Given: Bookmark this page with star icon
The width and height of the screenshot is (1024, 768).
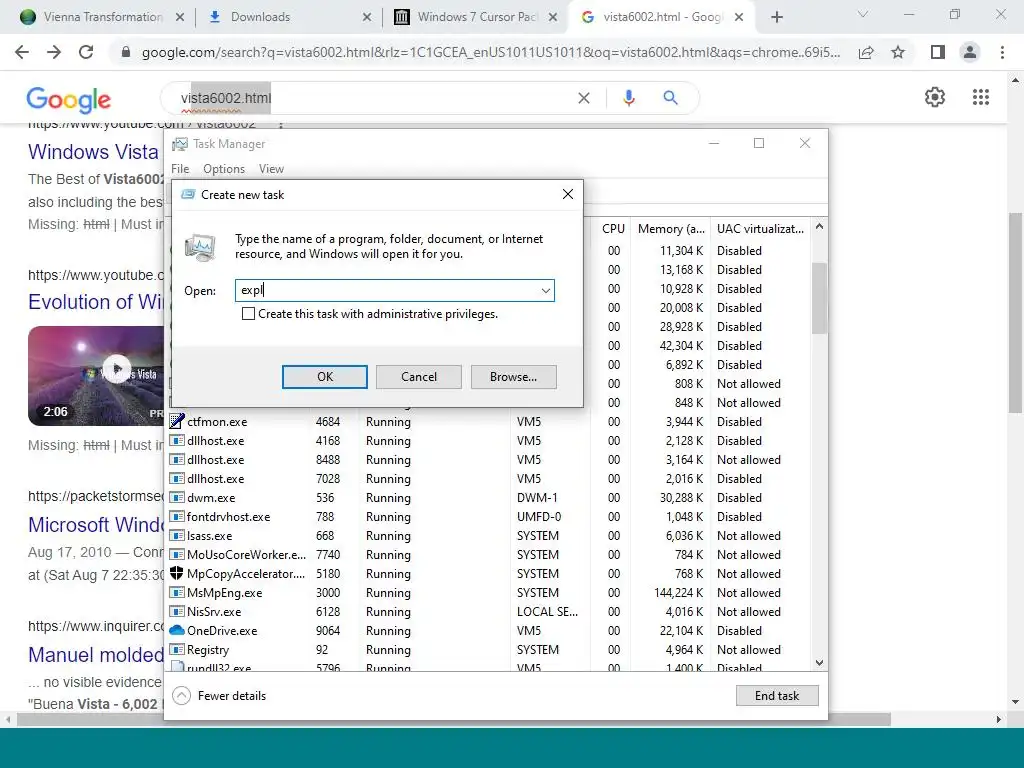Looking at the screenshot, I should tap(898, 52).
